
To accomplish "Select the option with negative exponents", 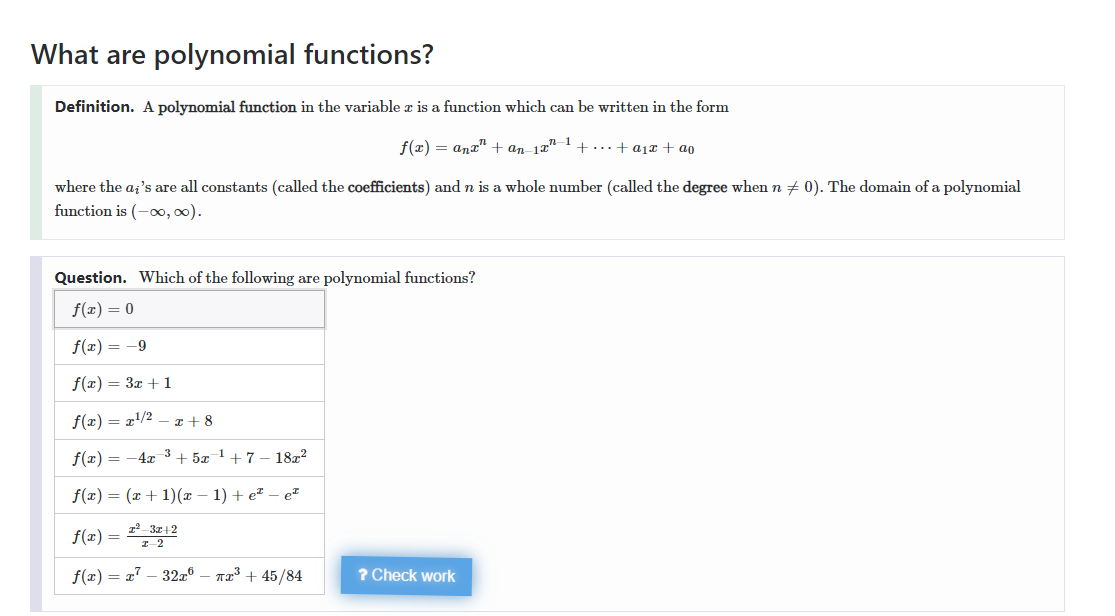I will click(189, 458).
